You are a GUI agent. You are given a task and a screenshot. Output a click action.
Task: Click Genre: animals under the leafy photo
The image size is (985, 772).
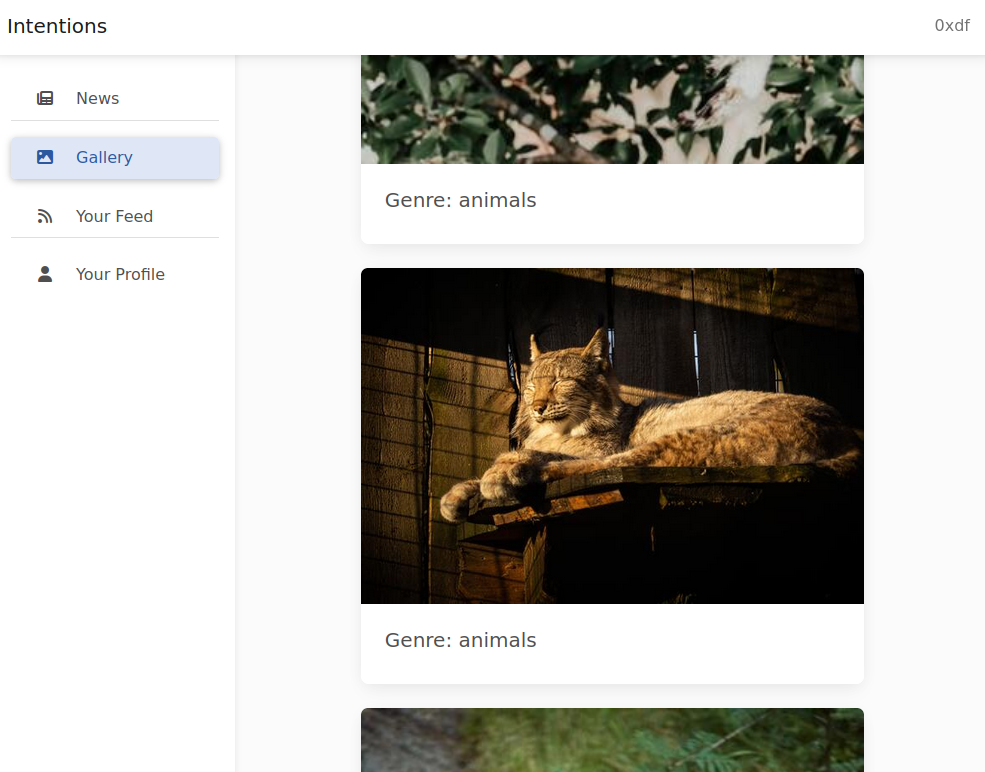tap(460, 200)
